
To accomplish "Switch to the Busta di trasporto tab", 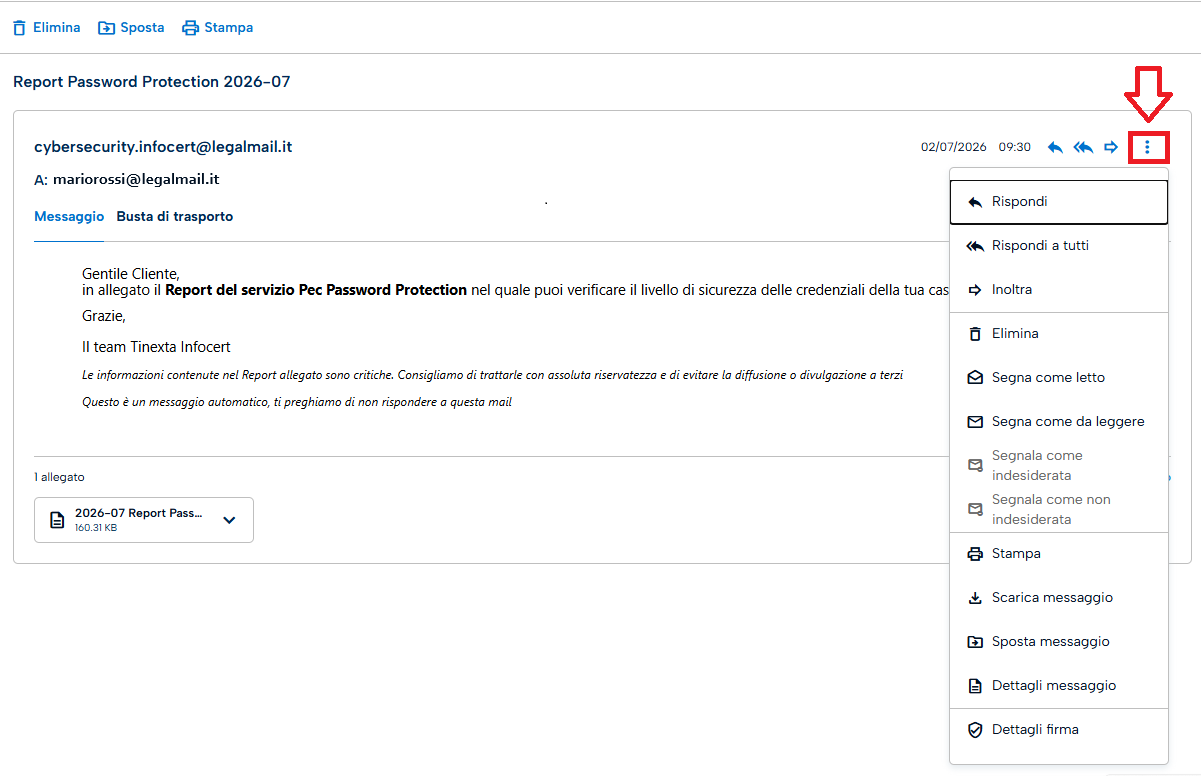I will [x=175, y=216].
